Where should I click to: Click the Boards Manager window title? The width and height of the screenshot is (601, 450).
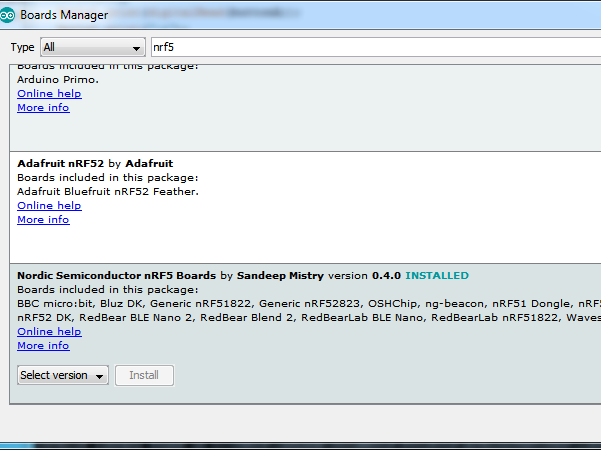64,15
